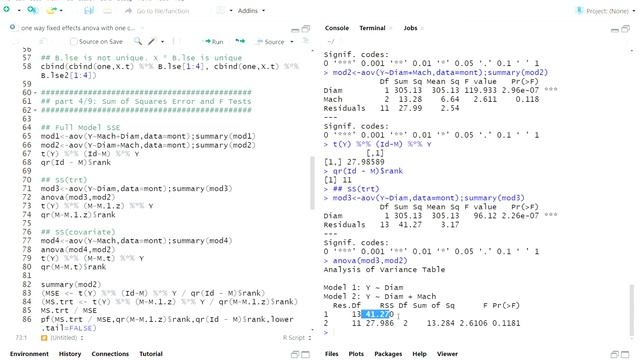Image resolution: width=640 pixels, height=360 pixels.
Task: Click the Create Project icon
Action: click(x=32, y=10)
